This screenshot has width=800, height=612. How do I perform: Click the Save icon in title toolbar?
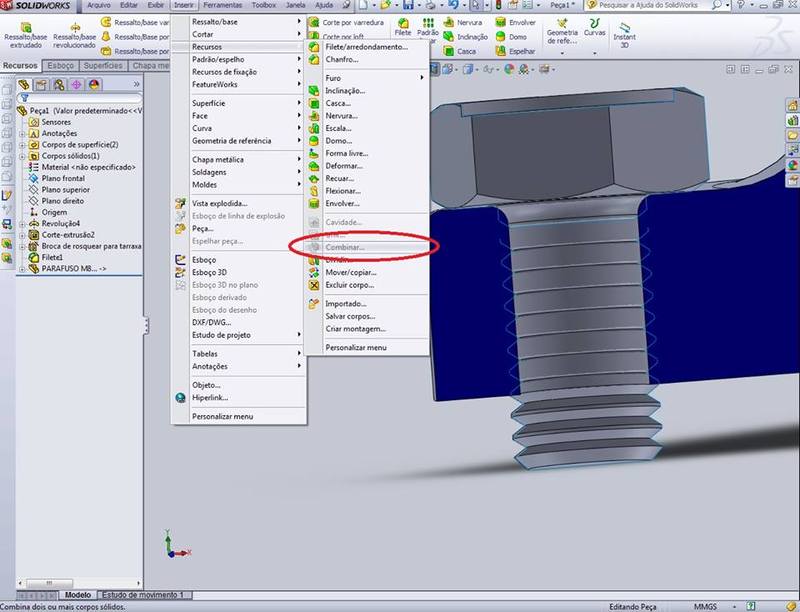coord(408,5)
